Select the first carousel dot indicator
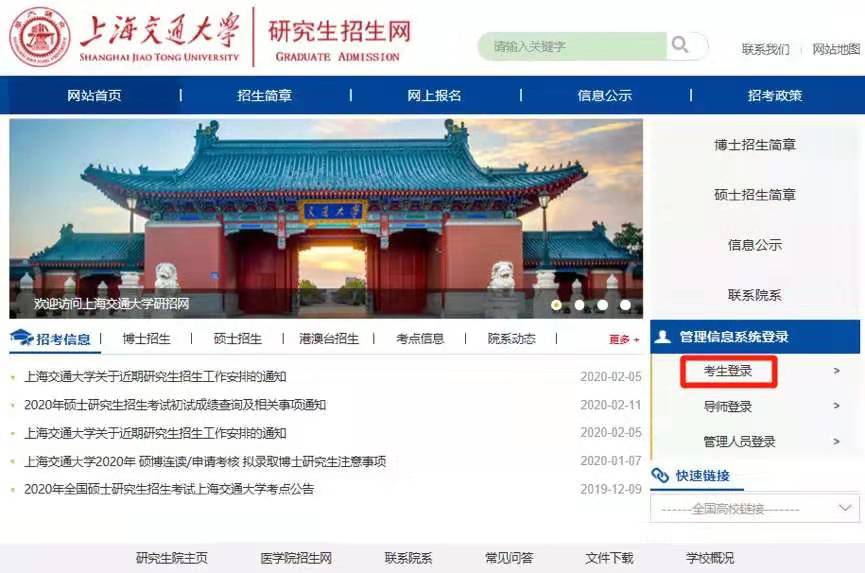 556,305
